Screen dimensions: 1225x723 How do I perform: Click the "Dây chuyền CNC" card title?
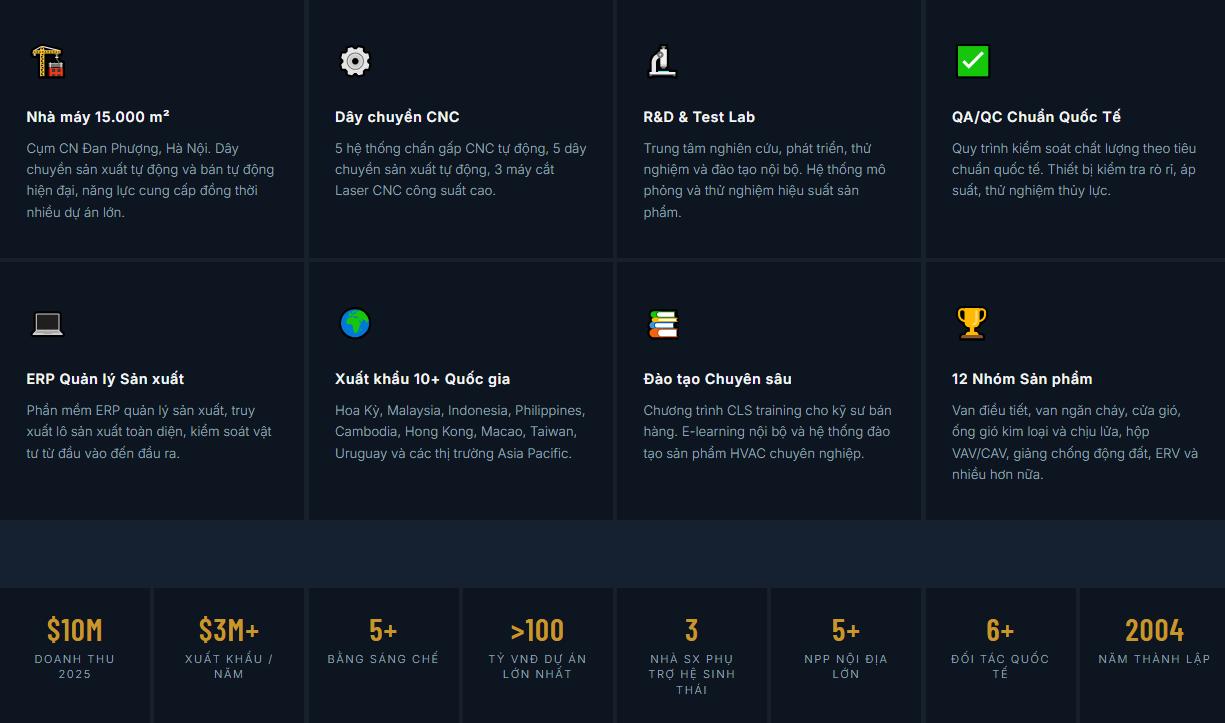(x=397, y=117)
